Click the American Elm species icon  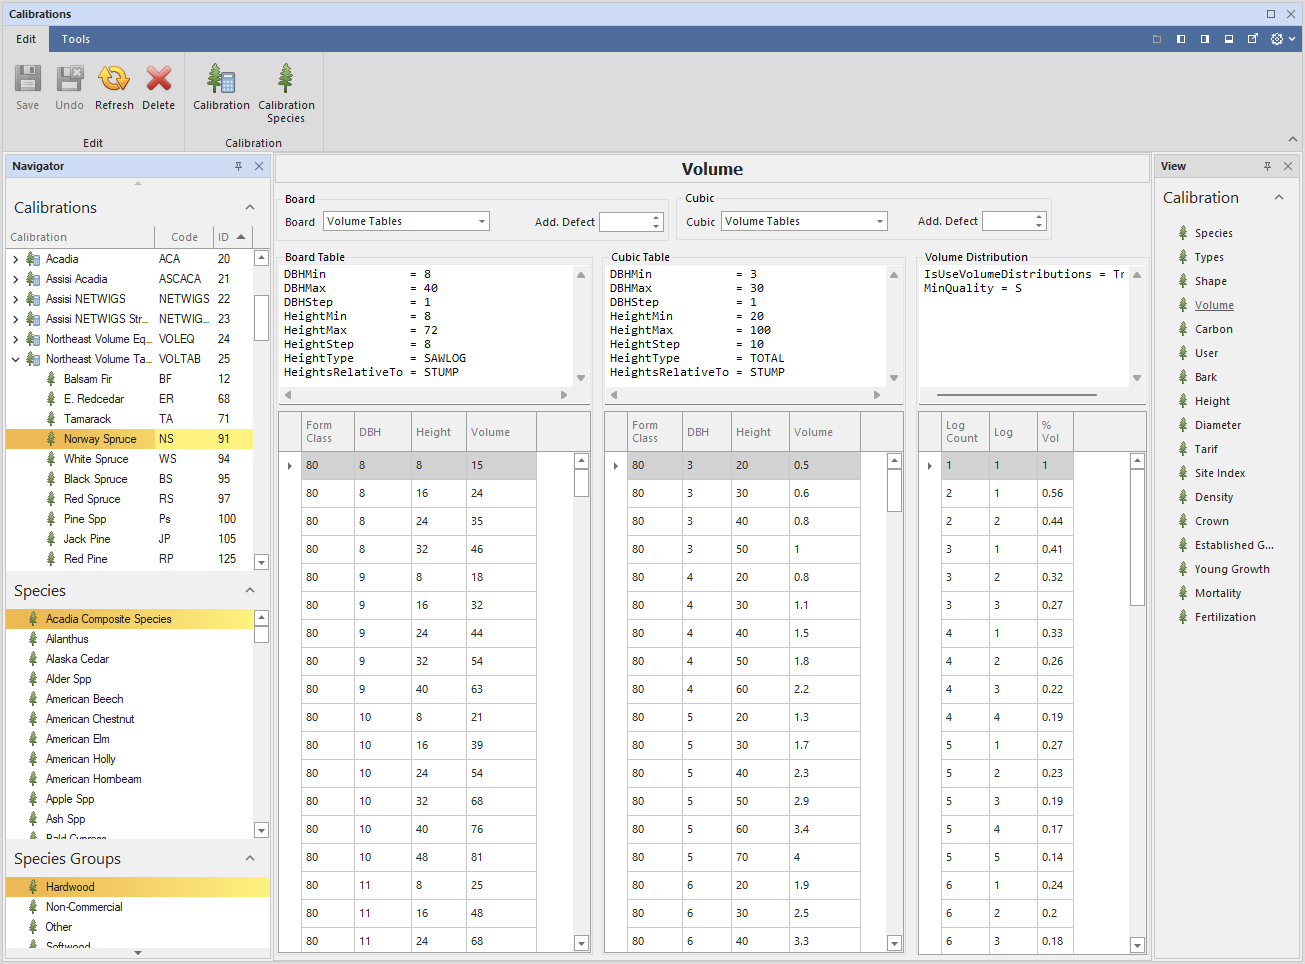click(33, 739)
